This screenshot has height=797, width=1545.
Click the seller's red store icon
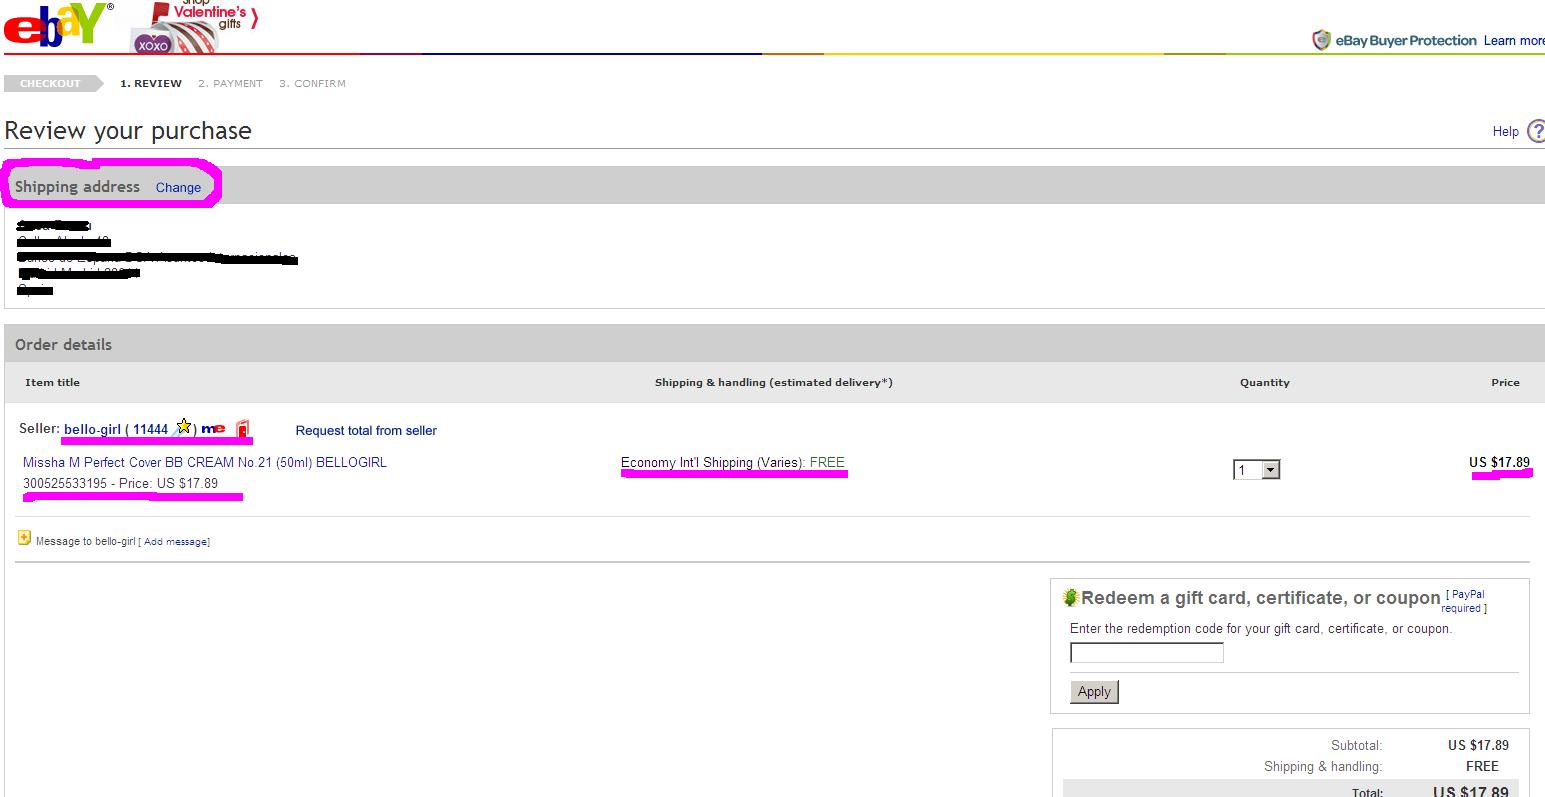tap(242, 429)
